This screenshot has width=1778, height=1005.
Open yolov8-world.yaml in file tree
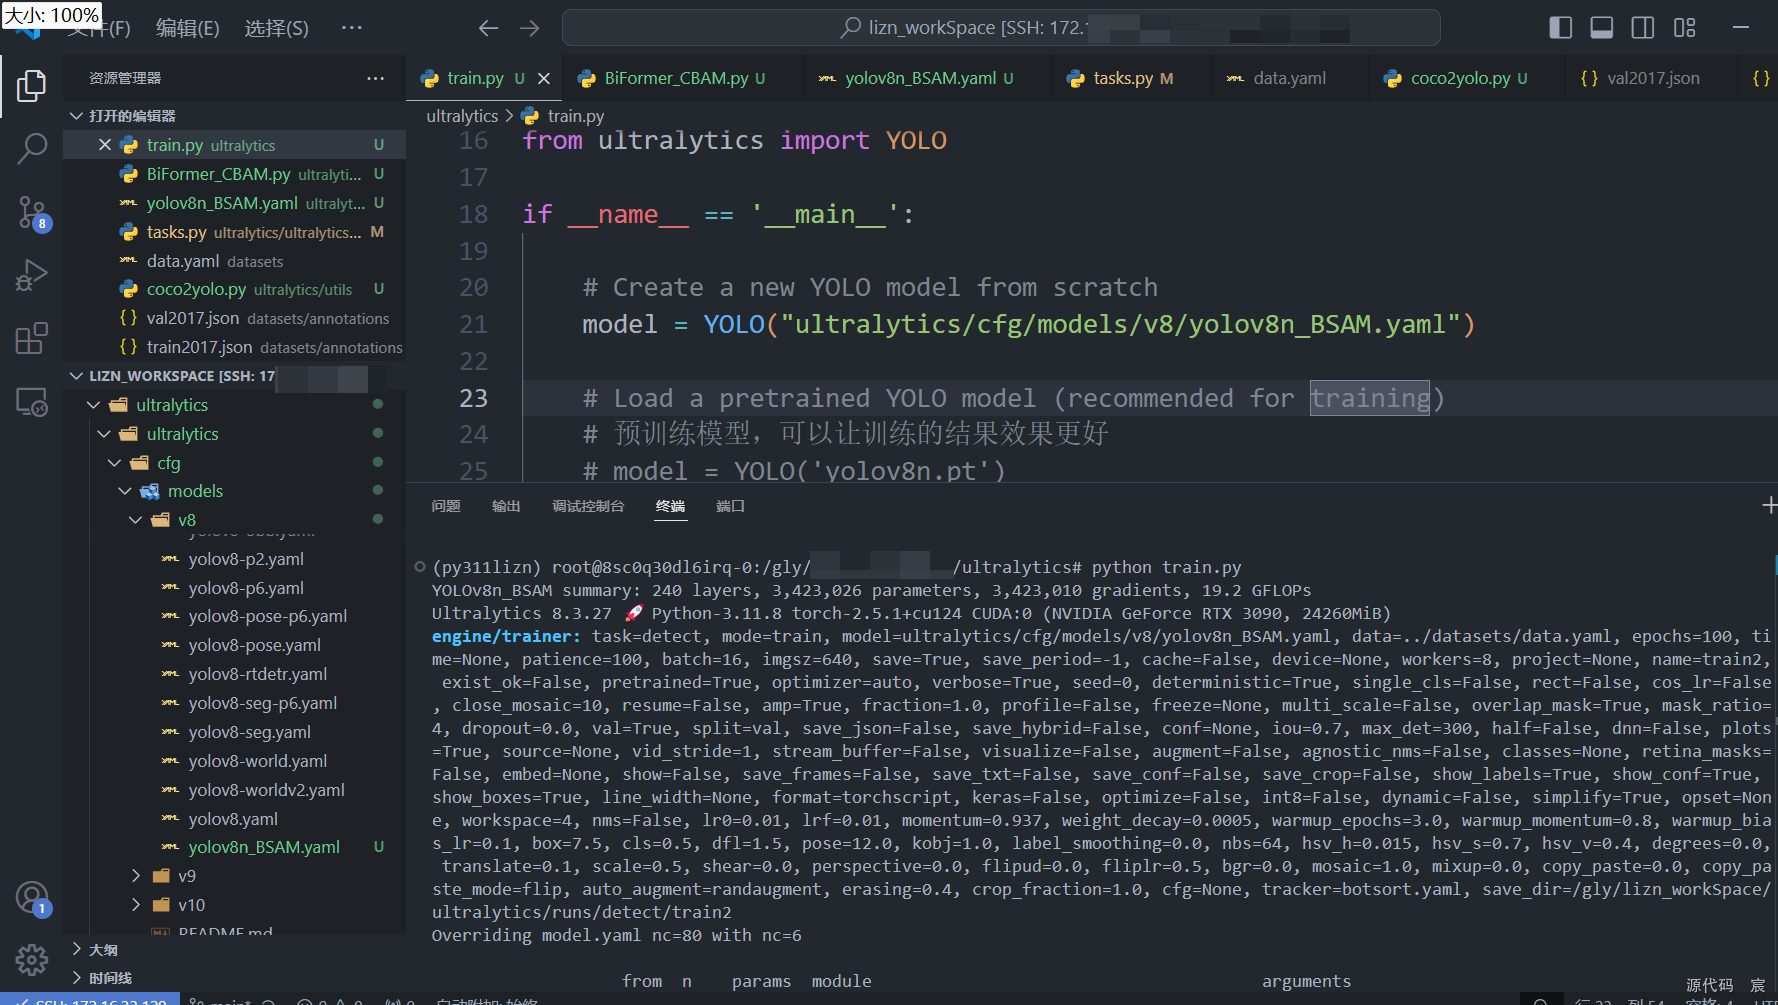(x=257, y=761)
